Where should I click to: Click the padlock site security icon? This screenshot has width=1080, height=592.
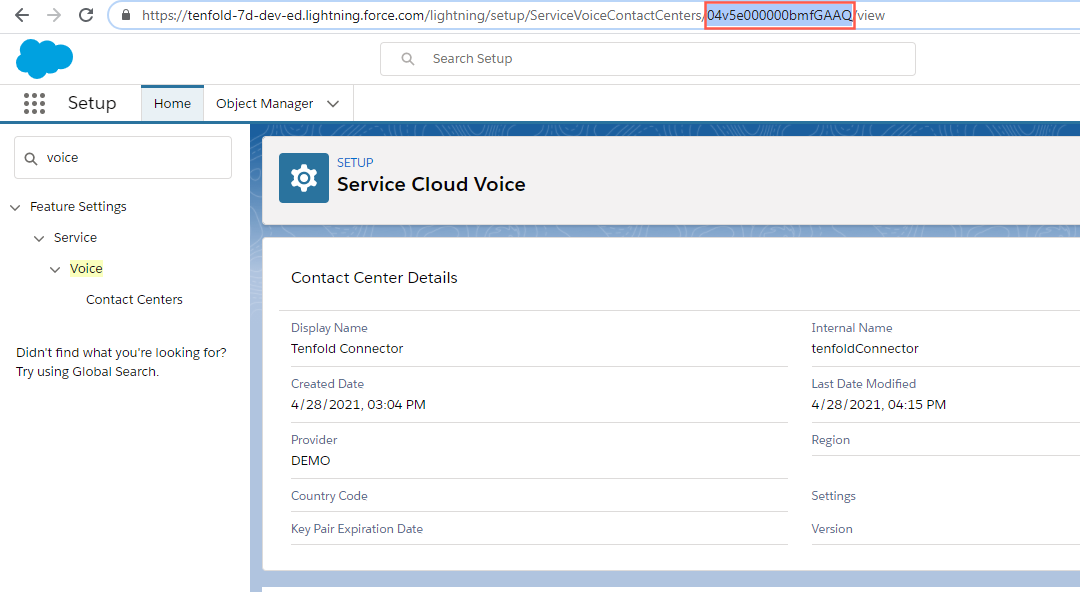125,16
